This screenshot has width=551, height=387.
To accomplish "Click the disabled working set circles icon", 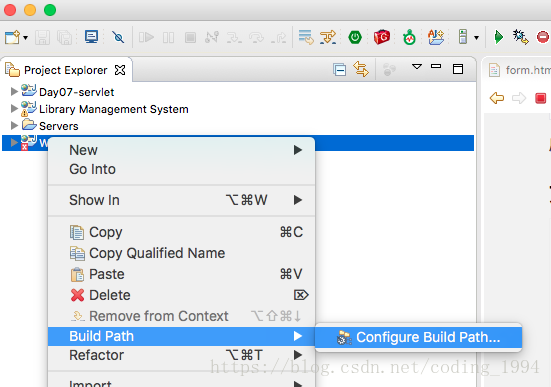I will [389, 69].
